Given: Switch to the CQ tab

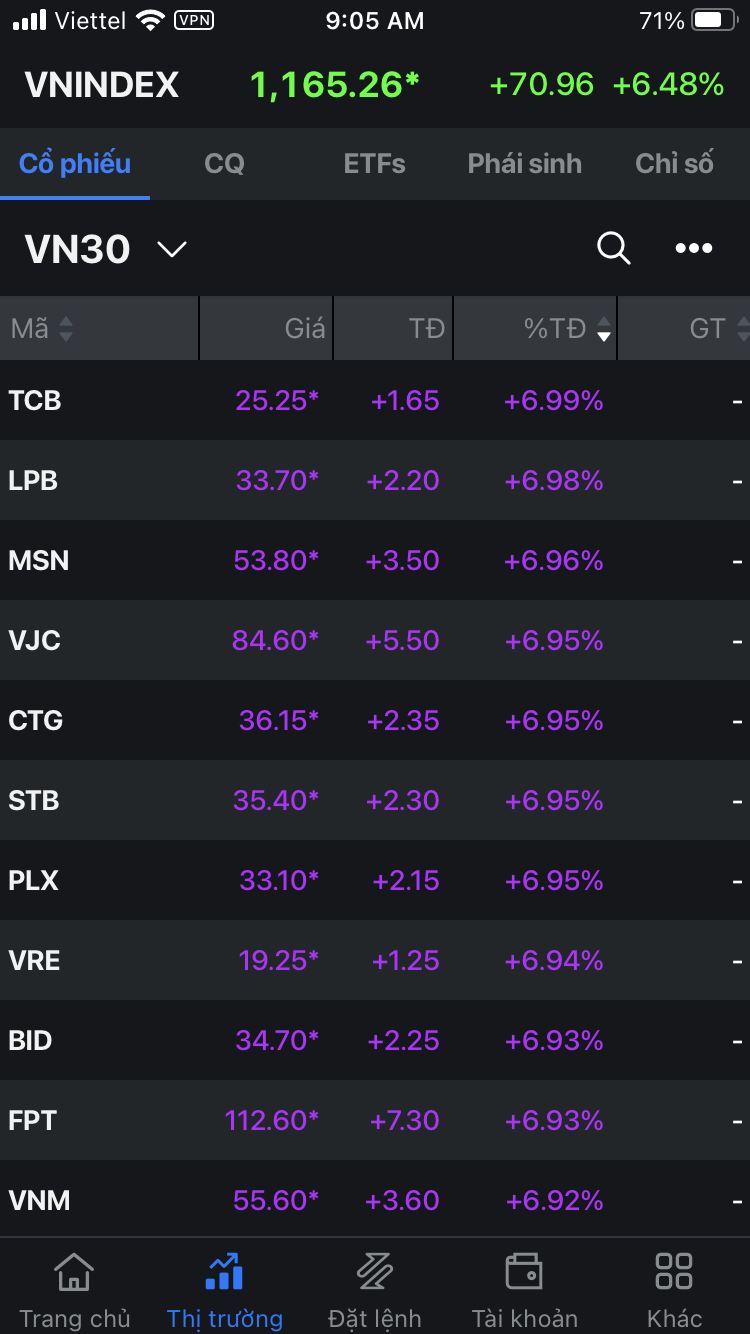Looking at the screenshot, I should (x=224, y=163).
